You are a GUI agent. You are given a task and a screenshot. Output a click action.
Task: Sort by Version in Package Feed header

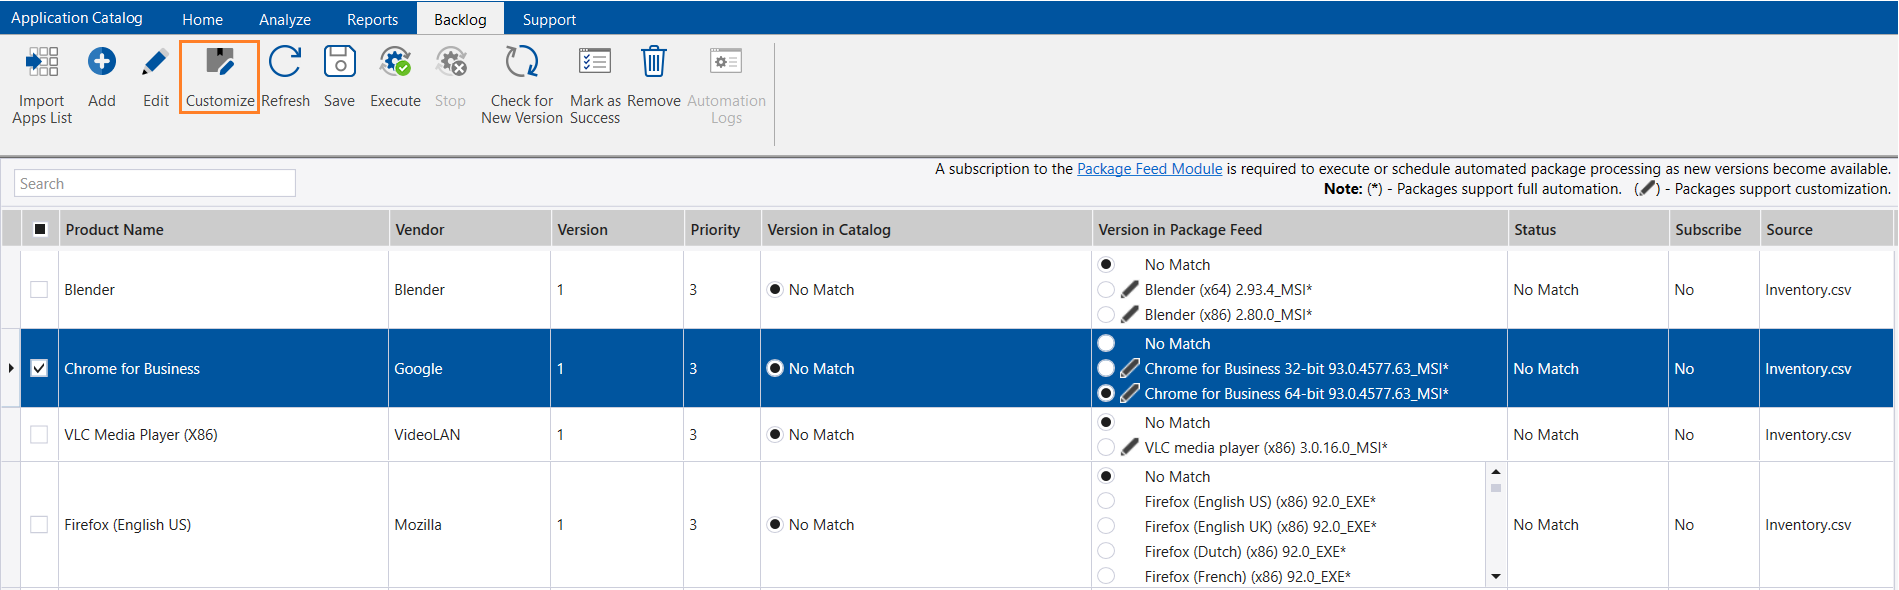tap(1300, 229)
